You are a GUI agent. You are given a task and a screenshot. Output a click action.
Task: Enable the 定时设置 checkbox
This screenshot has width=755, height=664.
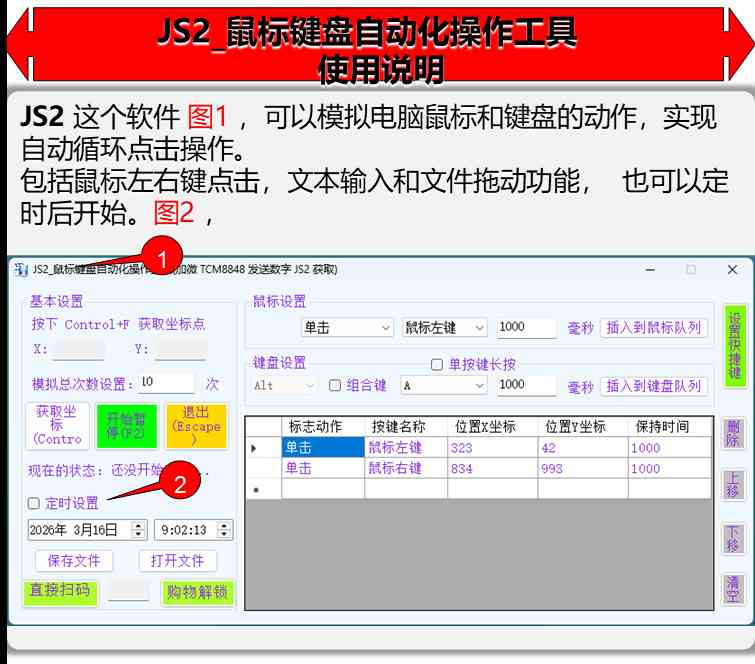[34, 503]
